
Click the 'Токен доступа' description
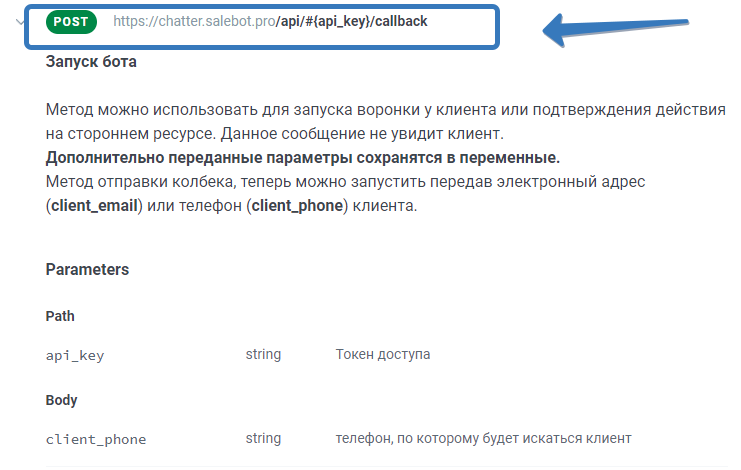(383, 355)
